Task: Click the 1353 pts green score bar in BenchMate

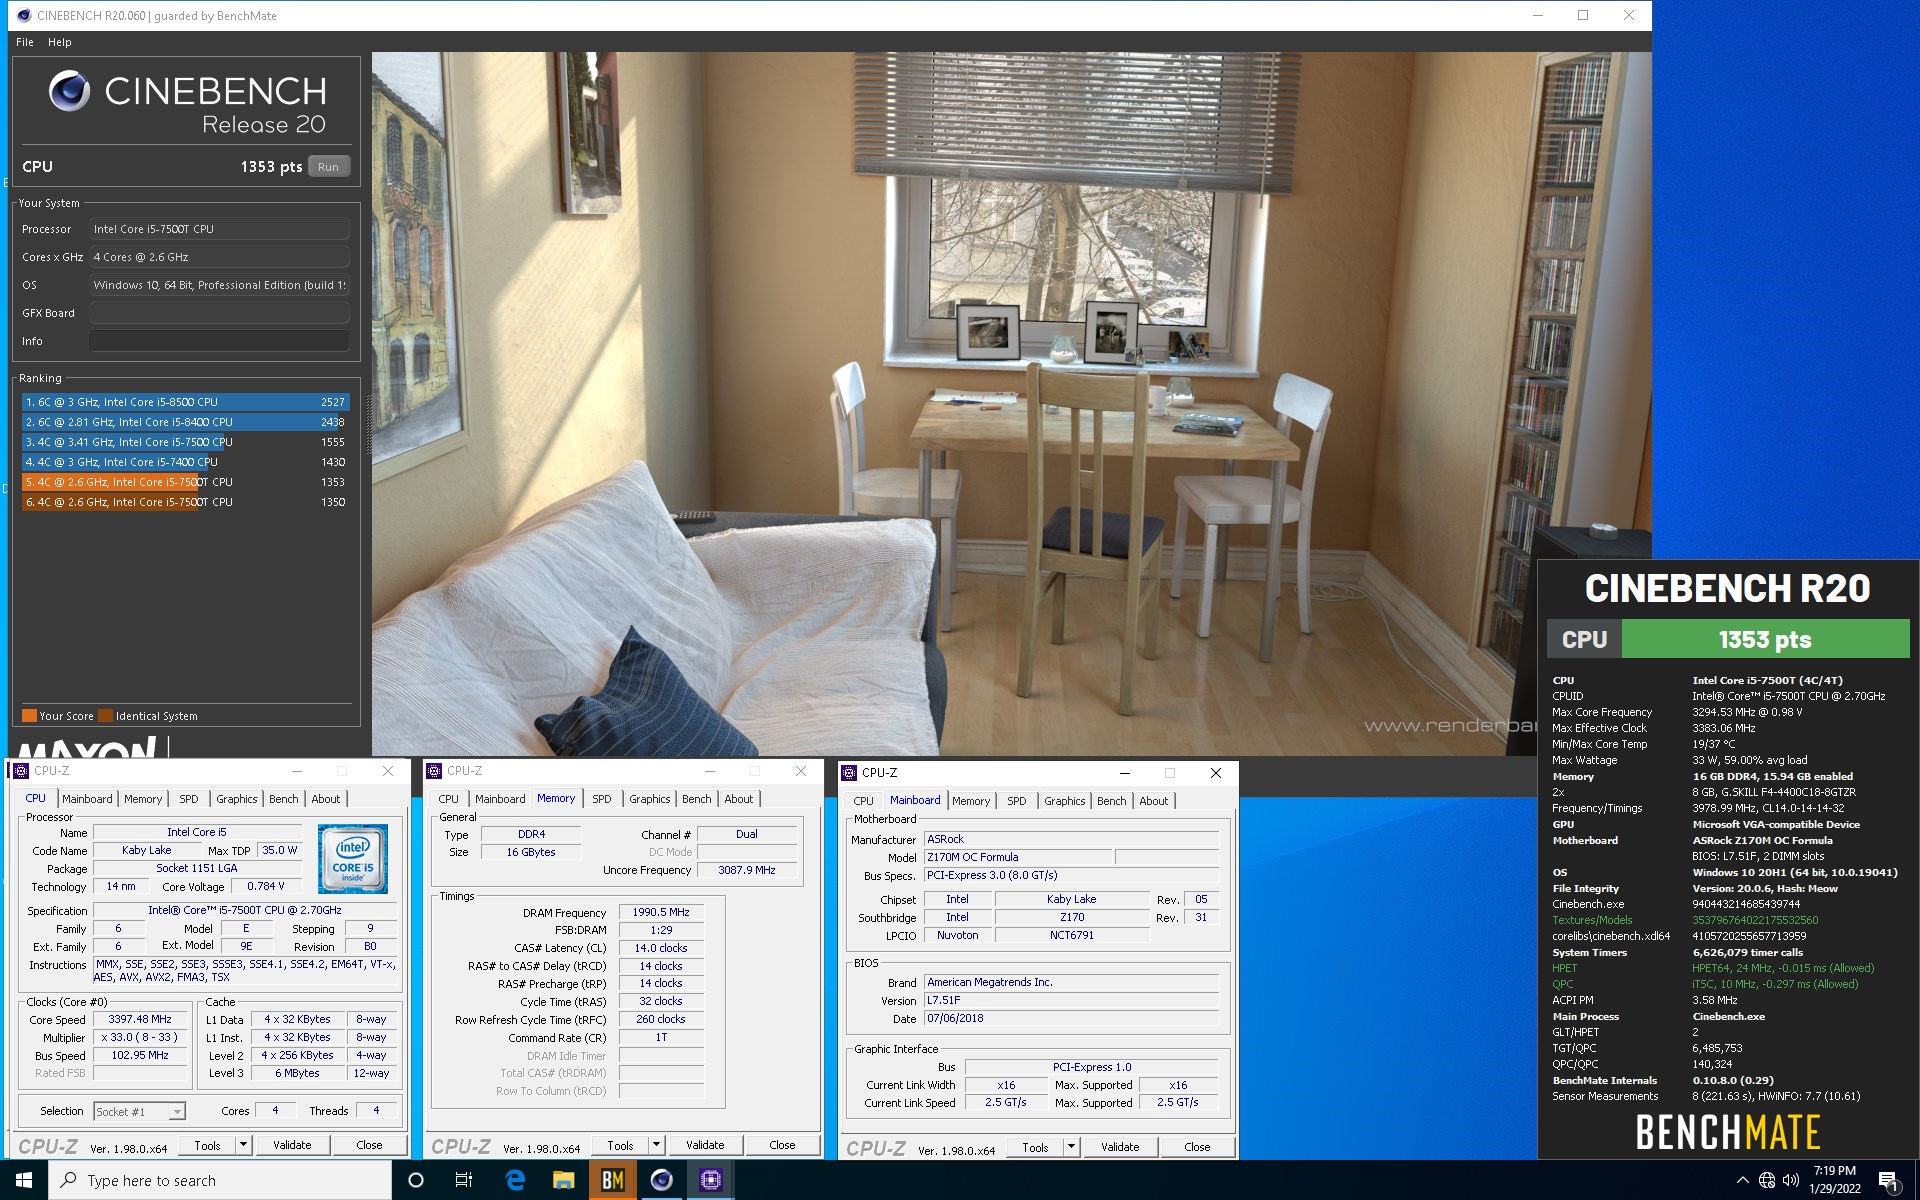Action: coord(1765,639)
